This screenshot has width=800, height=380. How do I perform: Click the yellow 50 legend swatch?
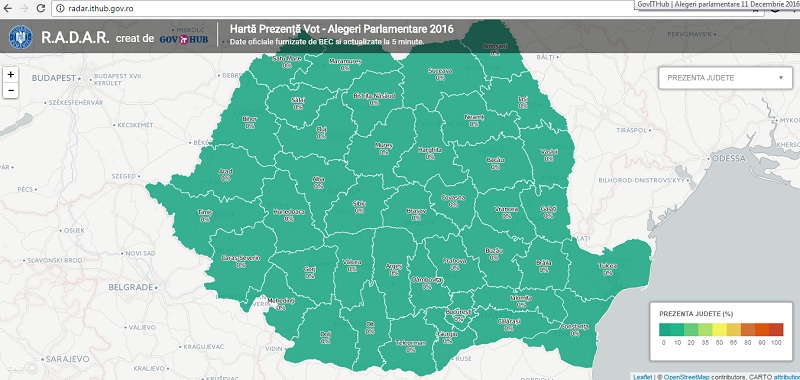pos(720,329)
